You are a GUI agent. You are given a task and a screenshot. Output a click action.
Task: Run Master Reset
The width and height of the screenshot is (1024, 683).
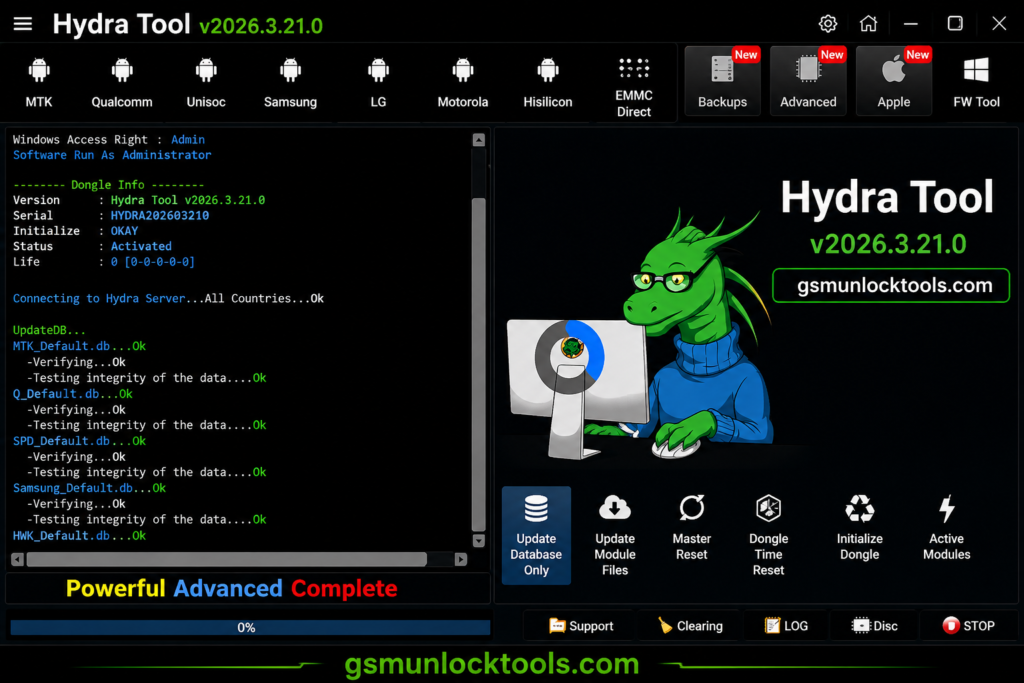coord(692,528)
